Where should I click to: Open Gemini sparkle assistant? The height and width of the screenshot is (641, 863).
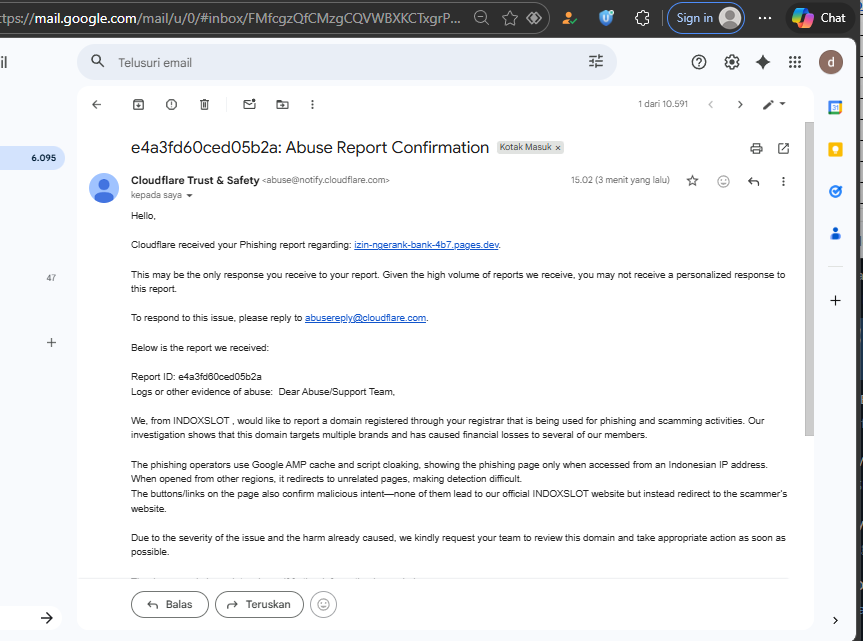[x=763, y=62]
